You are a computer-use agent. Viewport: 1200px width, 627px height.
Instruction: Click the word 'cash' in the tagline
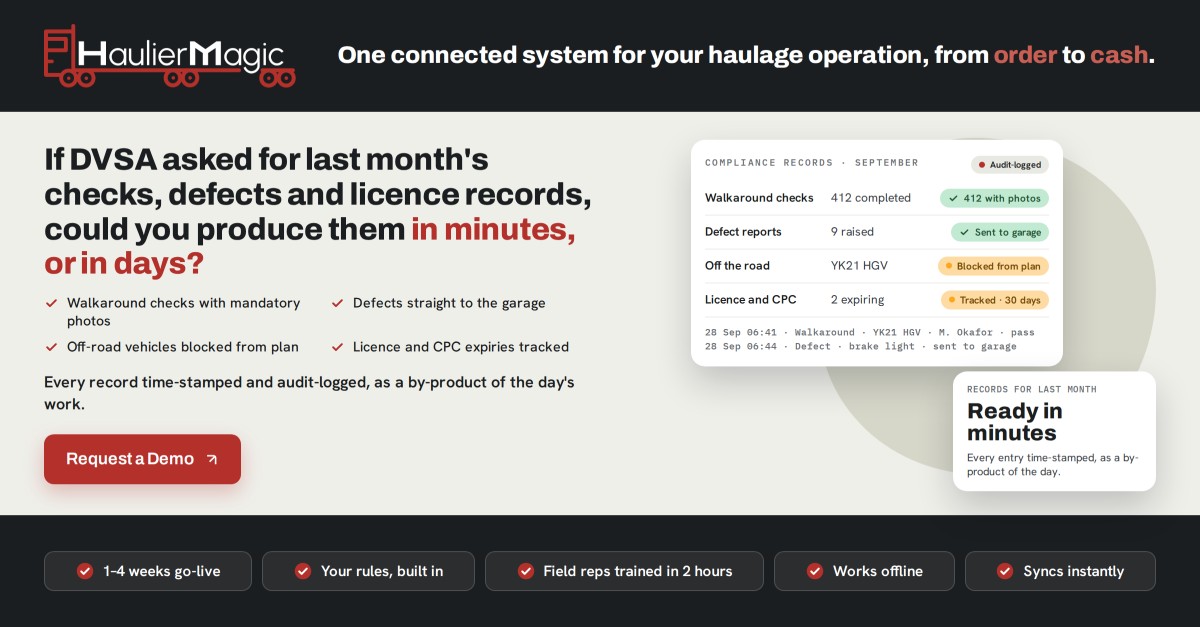1119,55
